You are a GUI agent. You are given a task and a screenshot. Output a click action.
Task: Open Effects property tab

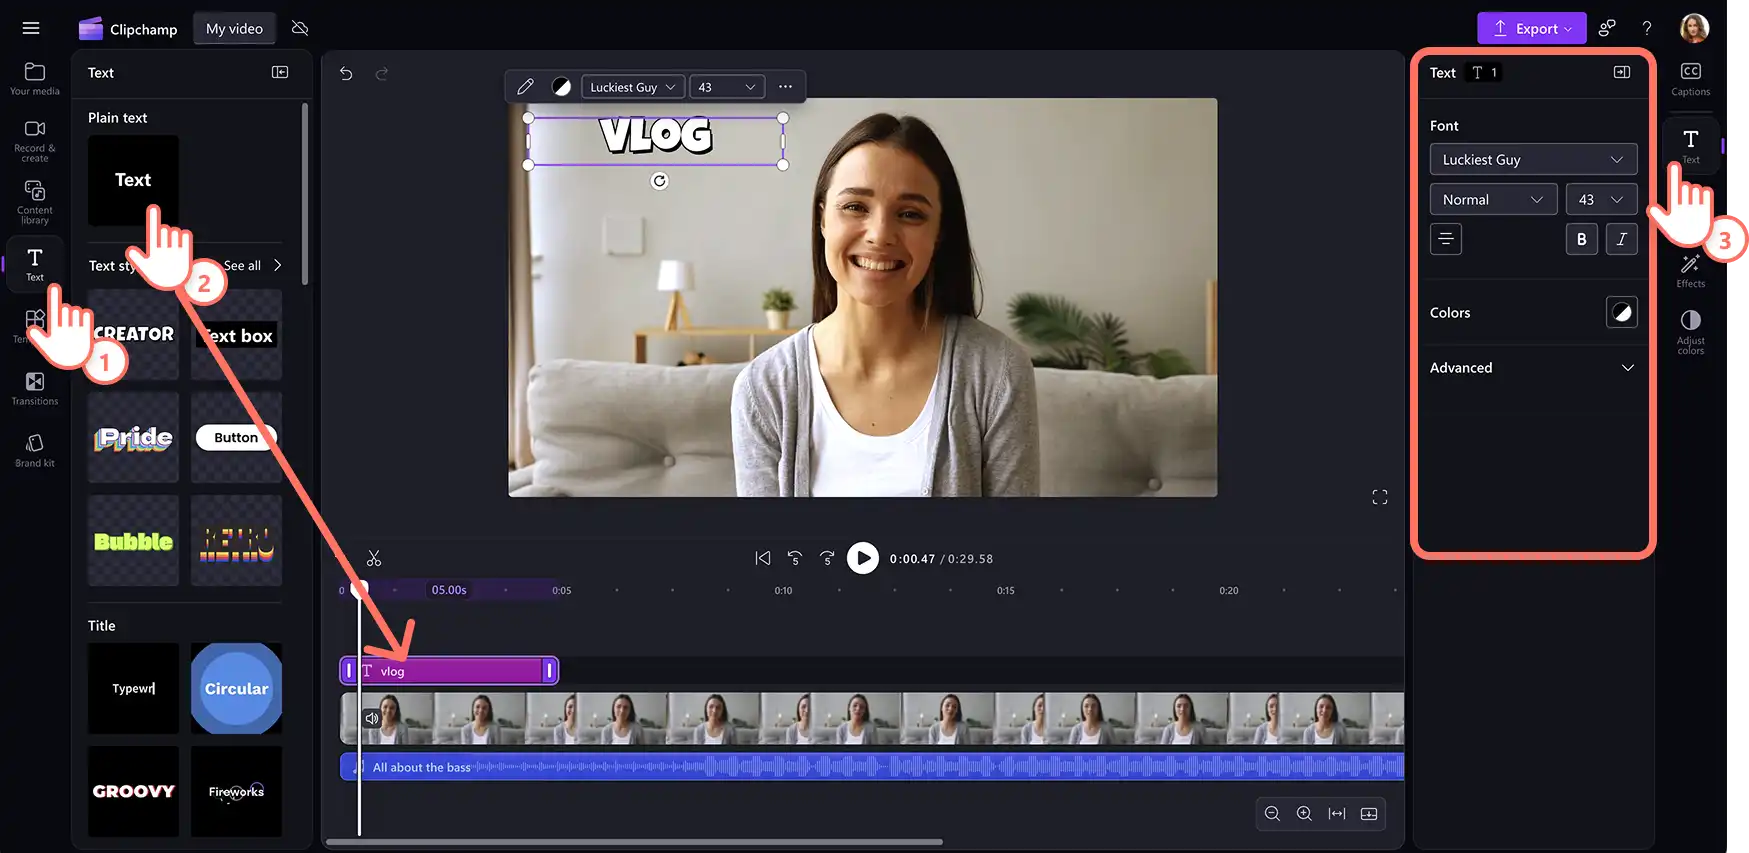[x=1690, y=271]
